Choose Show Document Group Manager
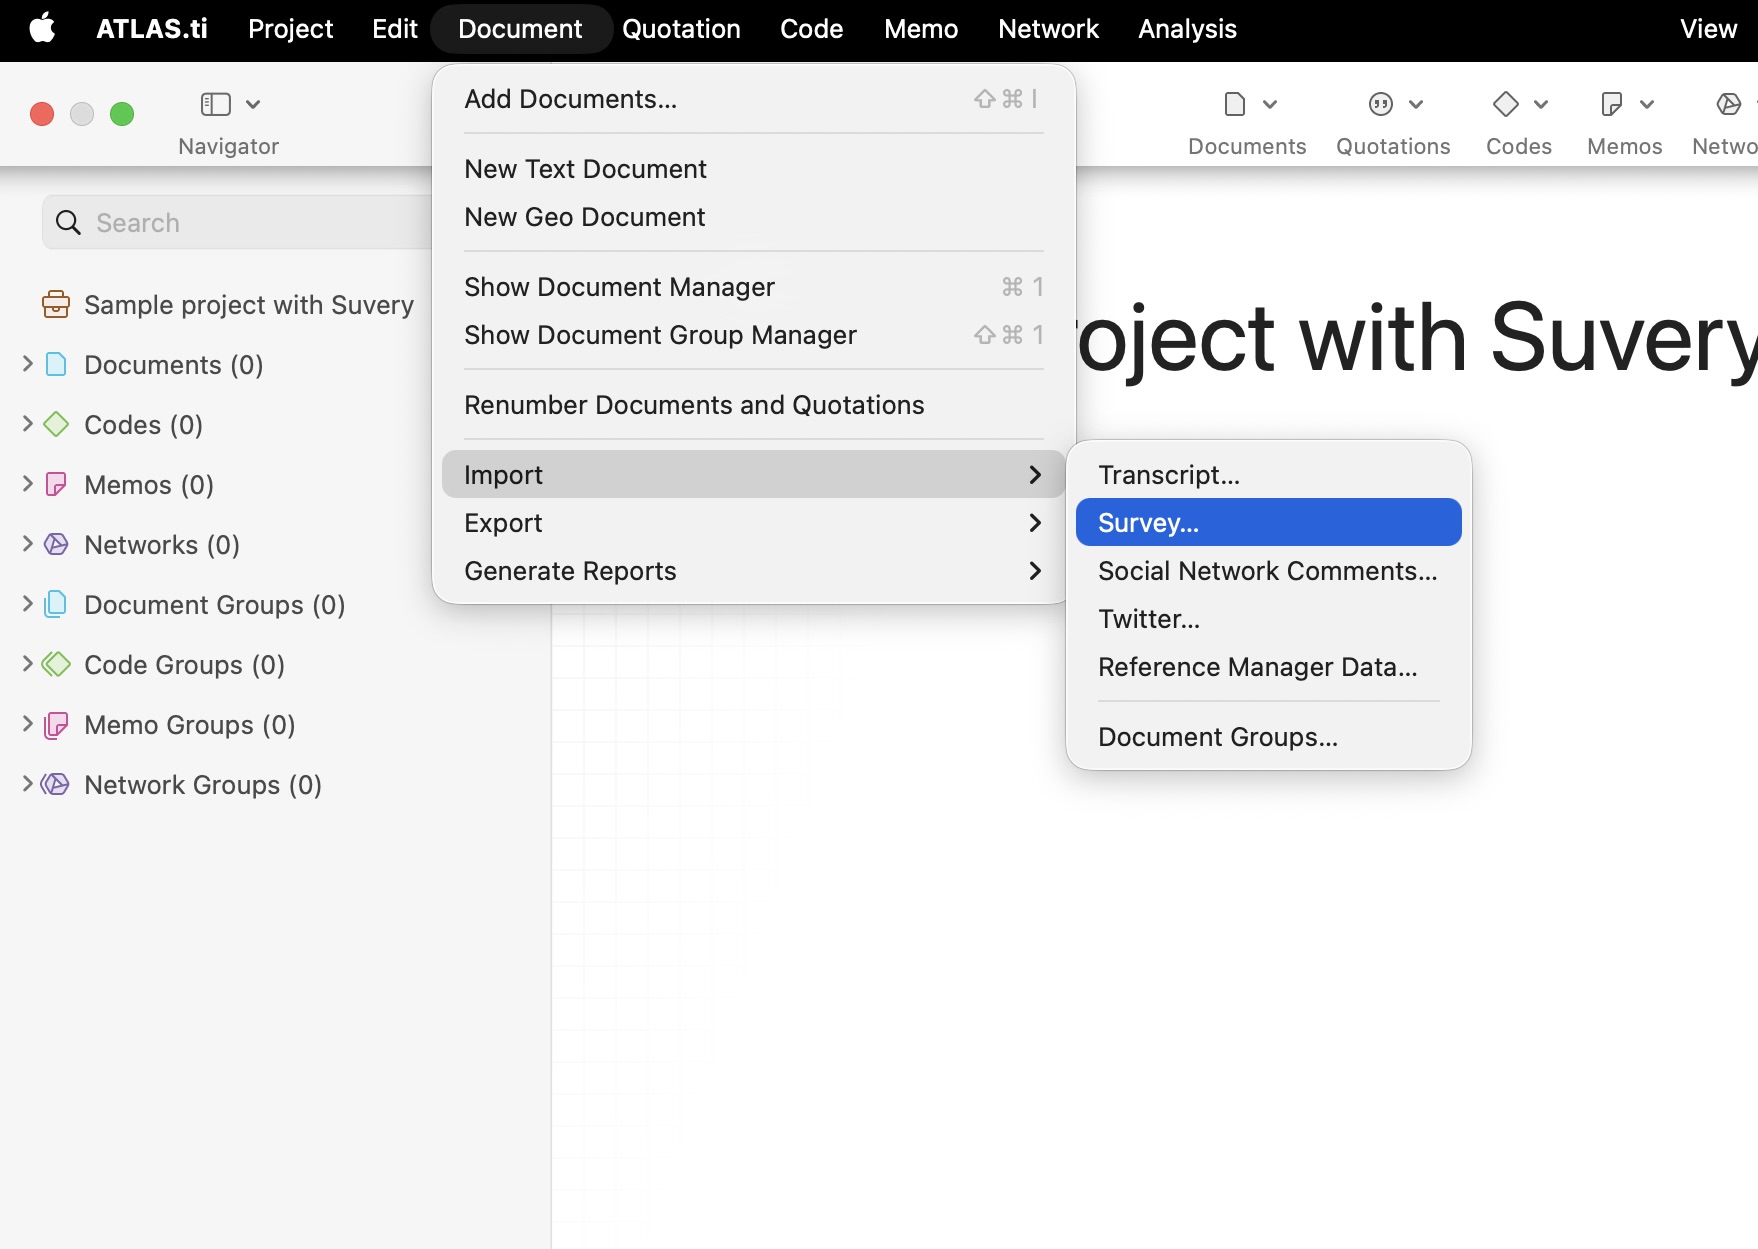 (754, 335)
